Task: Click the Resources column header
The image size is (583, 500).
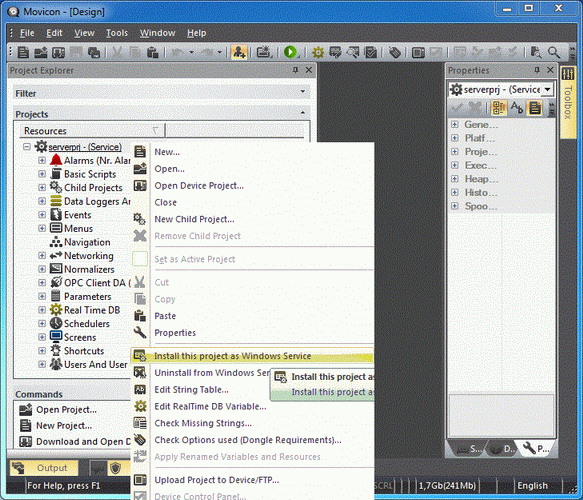Action: pos(92,131)
